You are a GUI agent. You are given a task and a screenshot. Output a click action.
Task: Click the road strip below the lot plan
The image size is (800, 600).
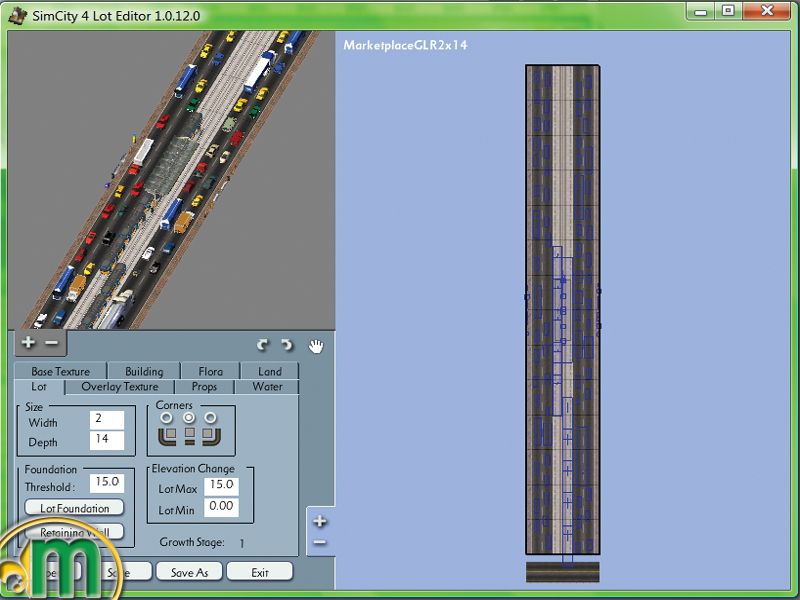tap(563, 572)
